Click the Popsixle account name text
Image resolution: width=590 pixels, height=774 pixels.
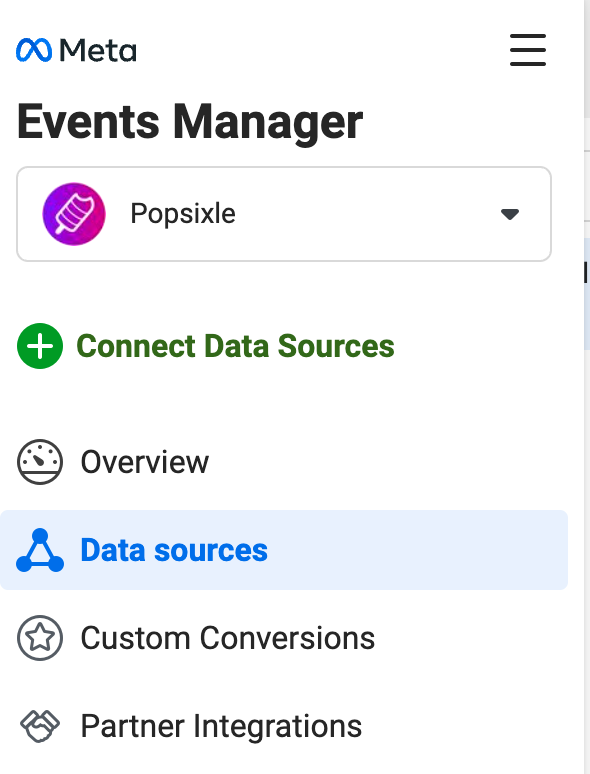[183, 214]
